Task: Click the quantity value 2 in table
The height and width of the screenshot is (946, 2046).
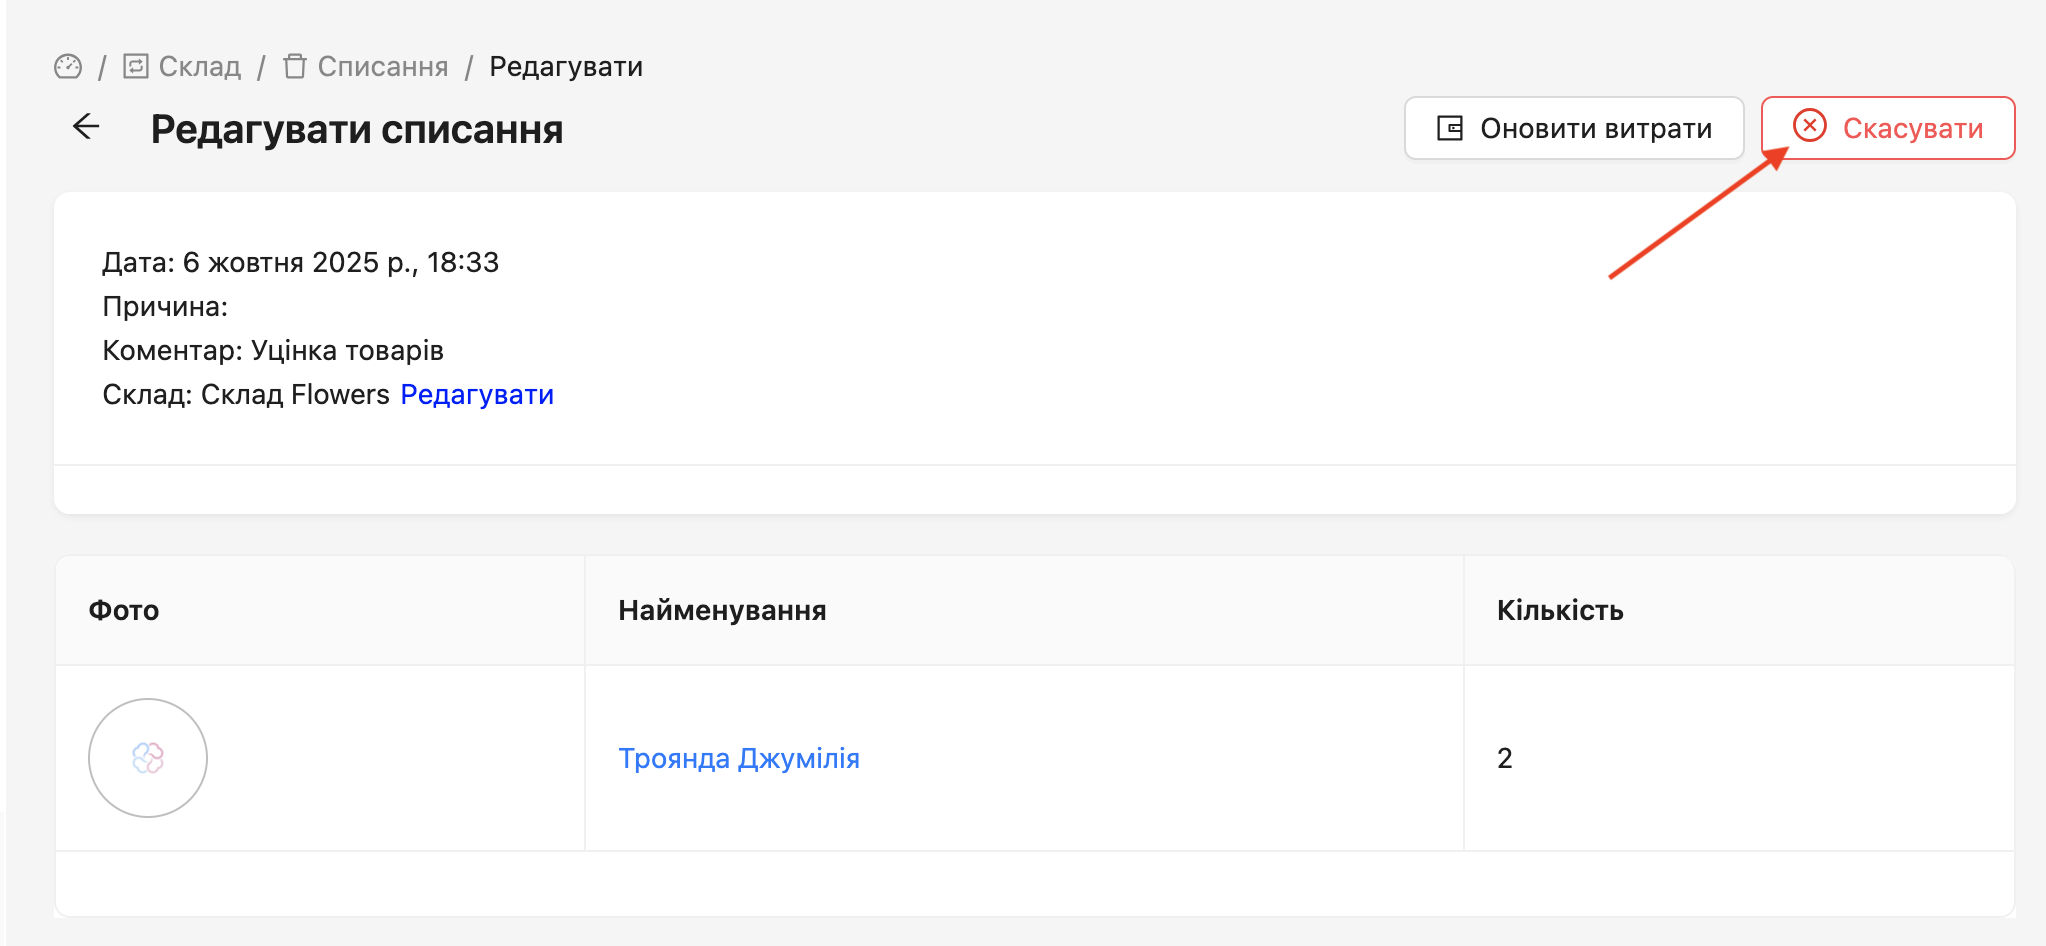Action: tap(1504, 759)
